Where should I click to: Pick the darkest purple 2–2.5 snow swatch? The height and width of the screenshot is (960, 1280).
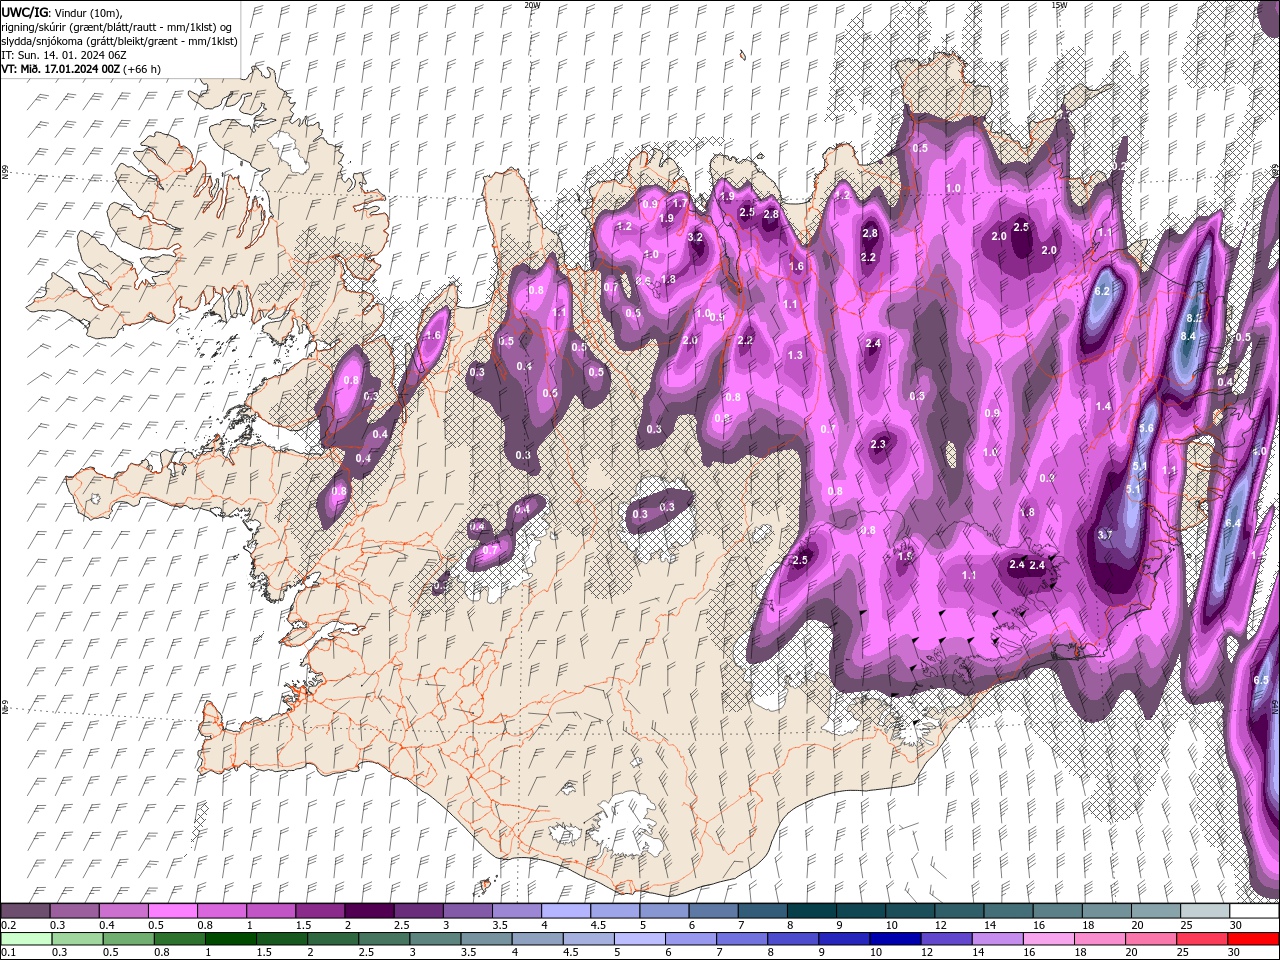point(368,911)
